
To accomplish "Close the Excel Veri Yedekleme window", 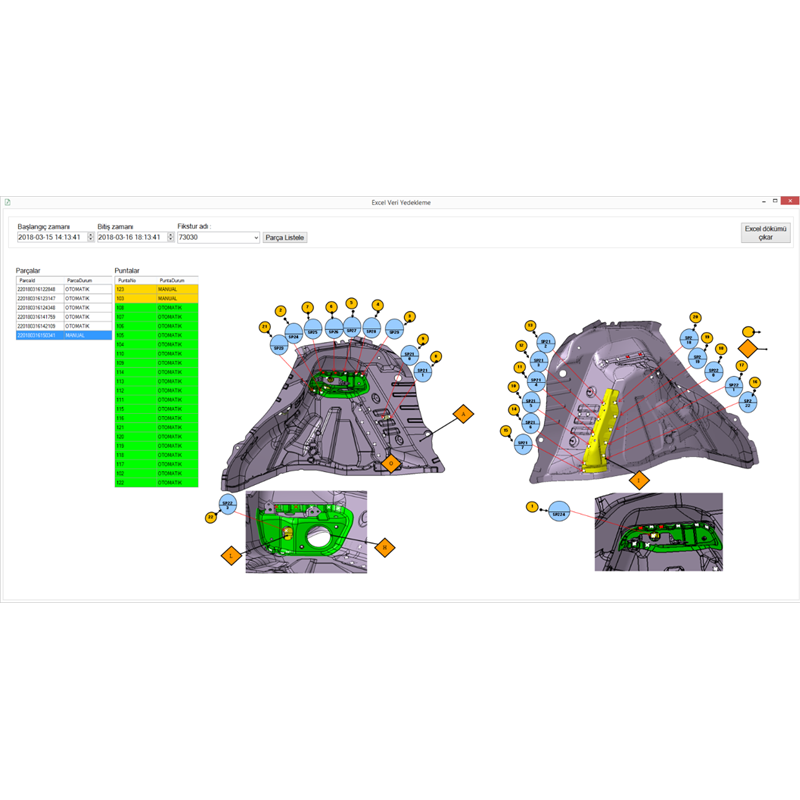I will point(790,202).
